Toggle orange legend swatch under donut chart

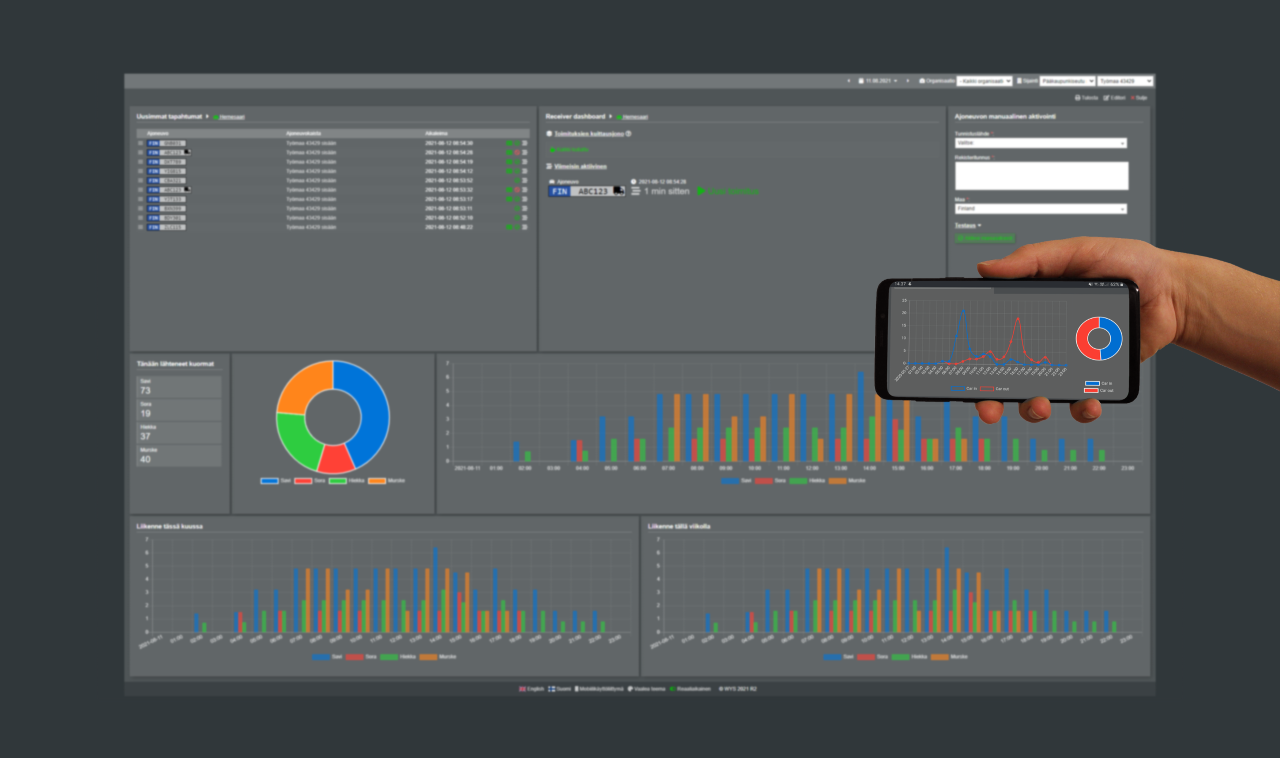pos(377,481)
